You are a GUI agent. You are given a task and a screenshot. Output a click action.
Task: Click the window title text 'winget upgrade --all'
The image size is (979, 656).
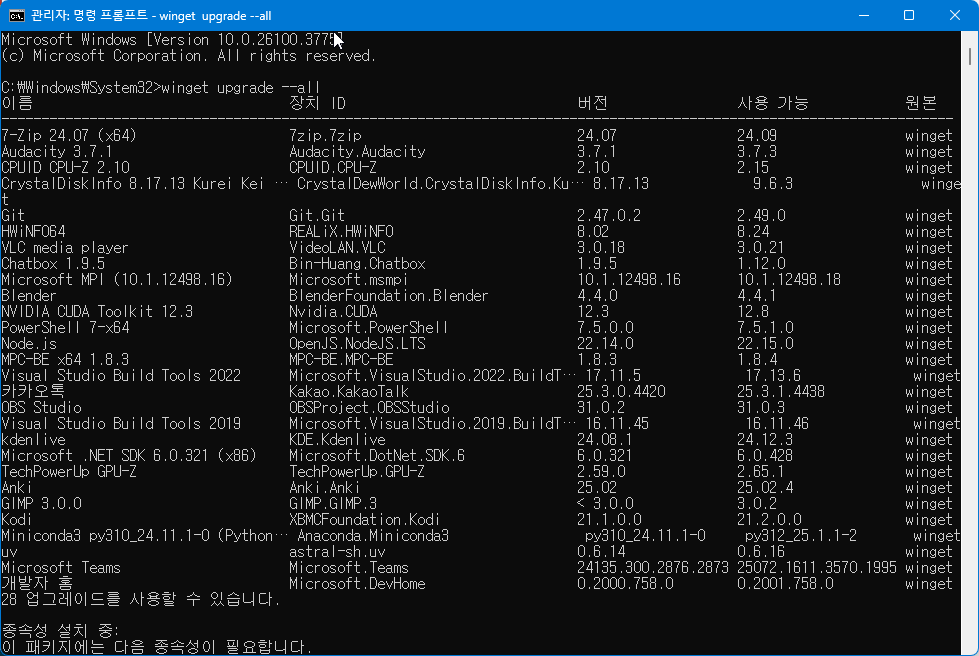(x=213, y=16)
